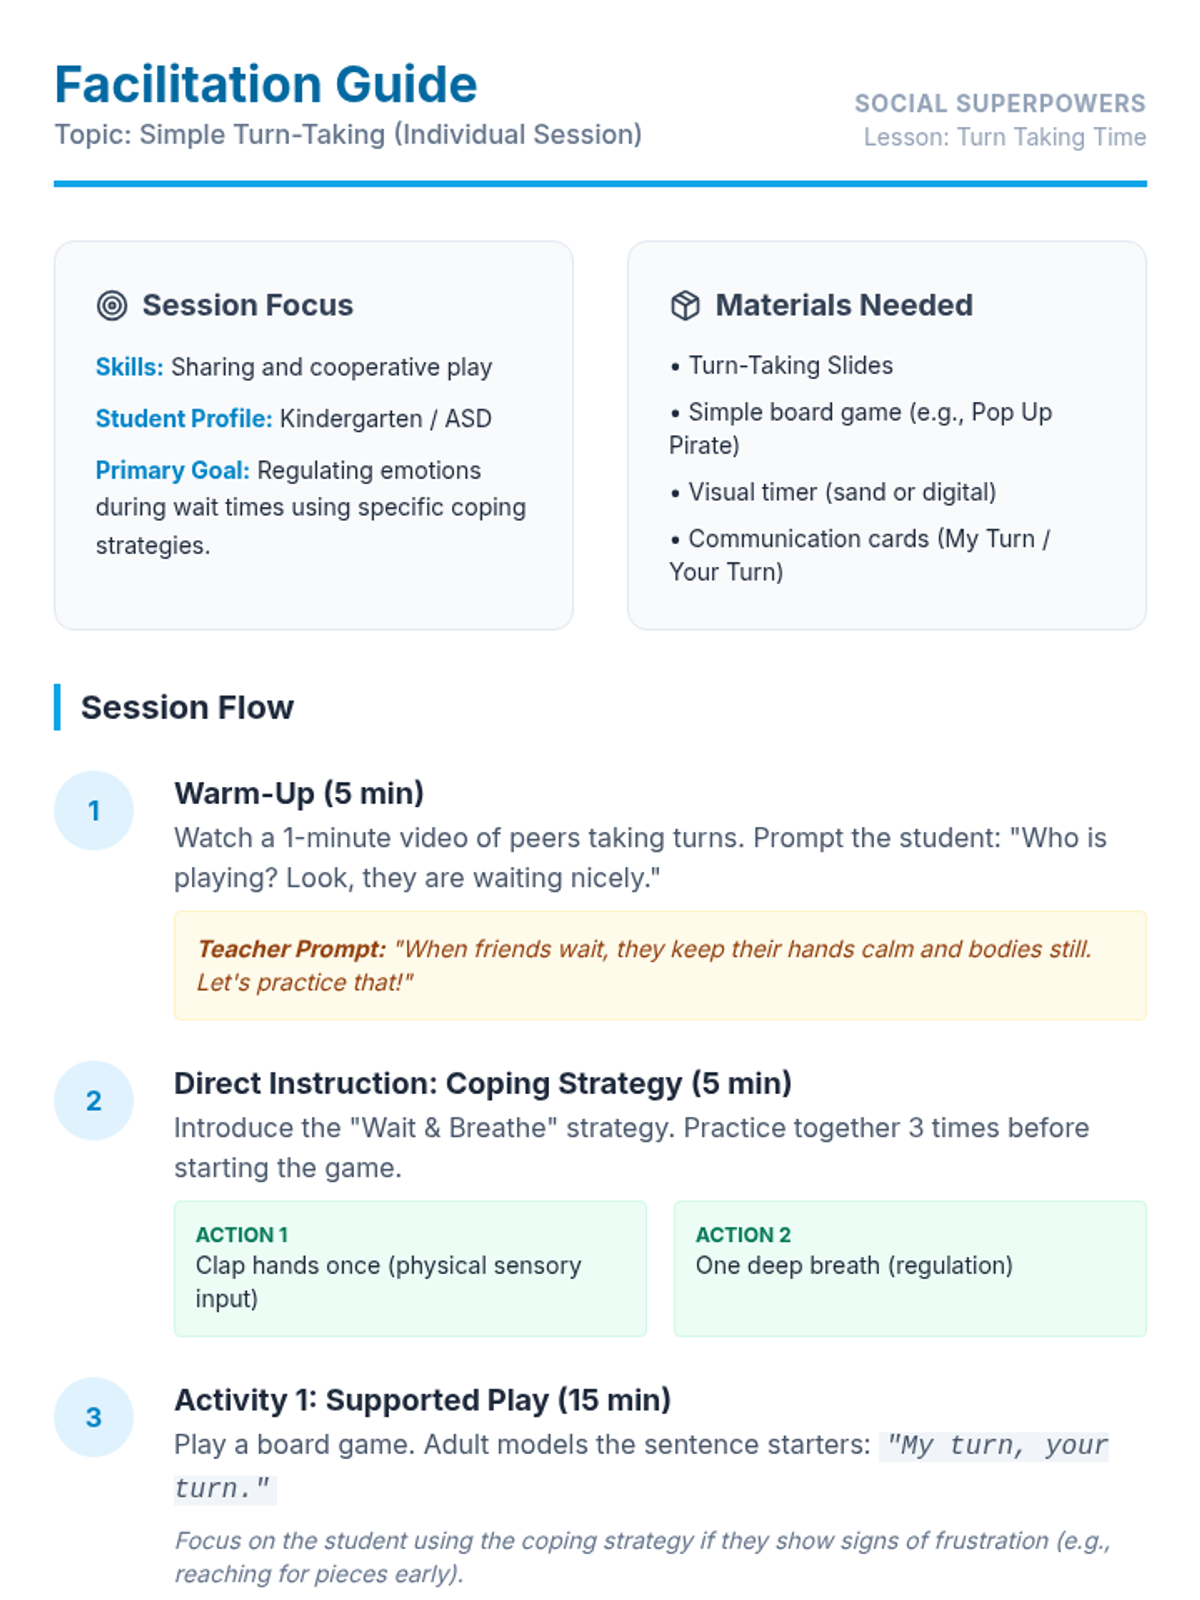Click the Session Flow section heading
Image resolution: width=1200 pixels, height=1600 pixels.
pos(187,707)
